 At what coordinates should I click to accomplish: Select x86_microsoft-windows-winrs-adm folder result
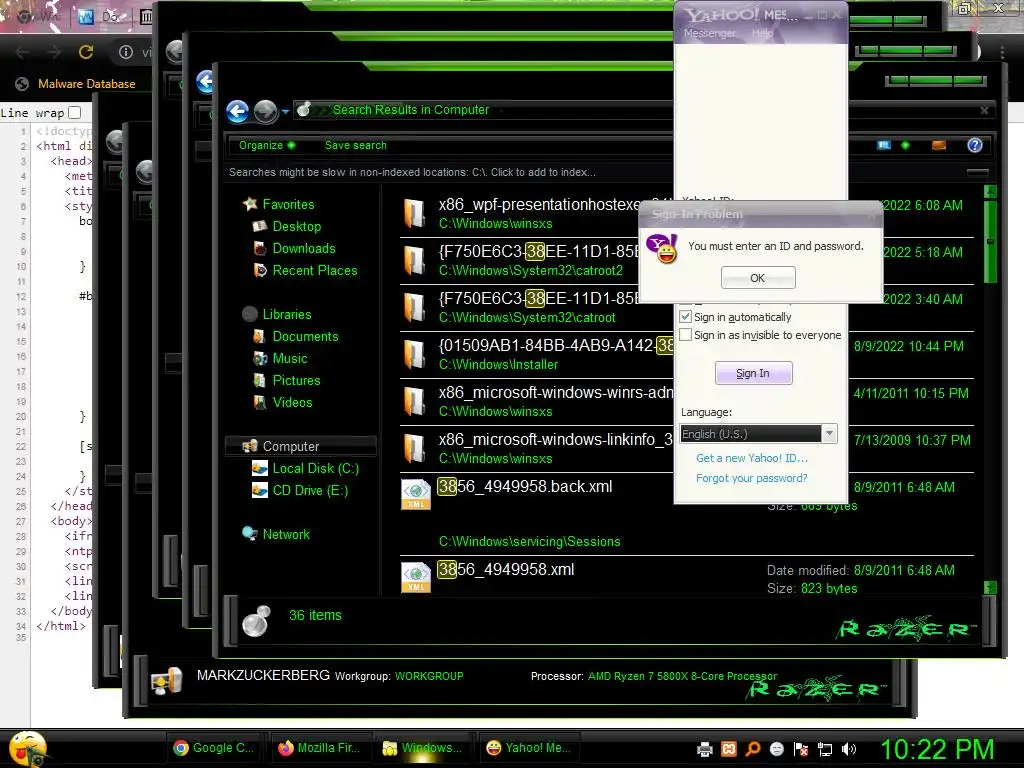536,402
